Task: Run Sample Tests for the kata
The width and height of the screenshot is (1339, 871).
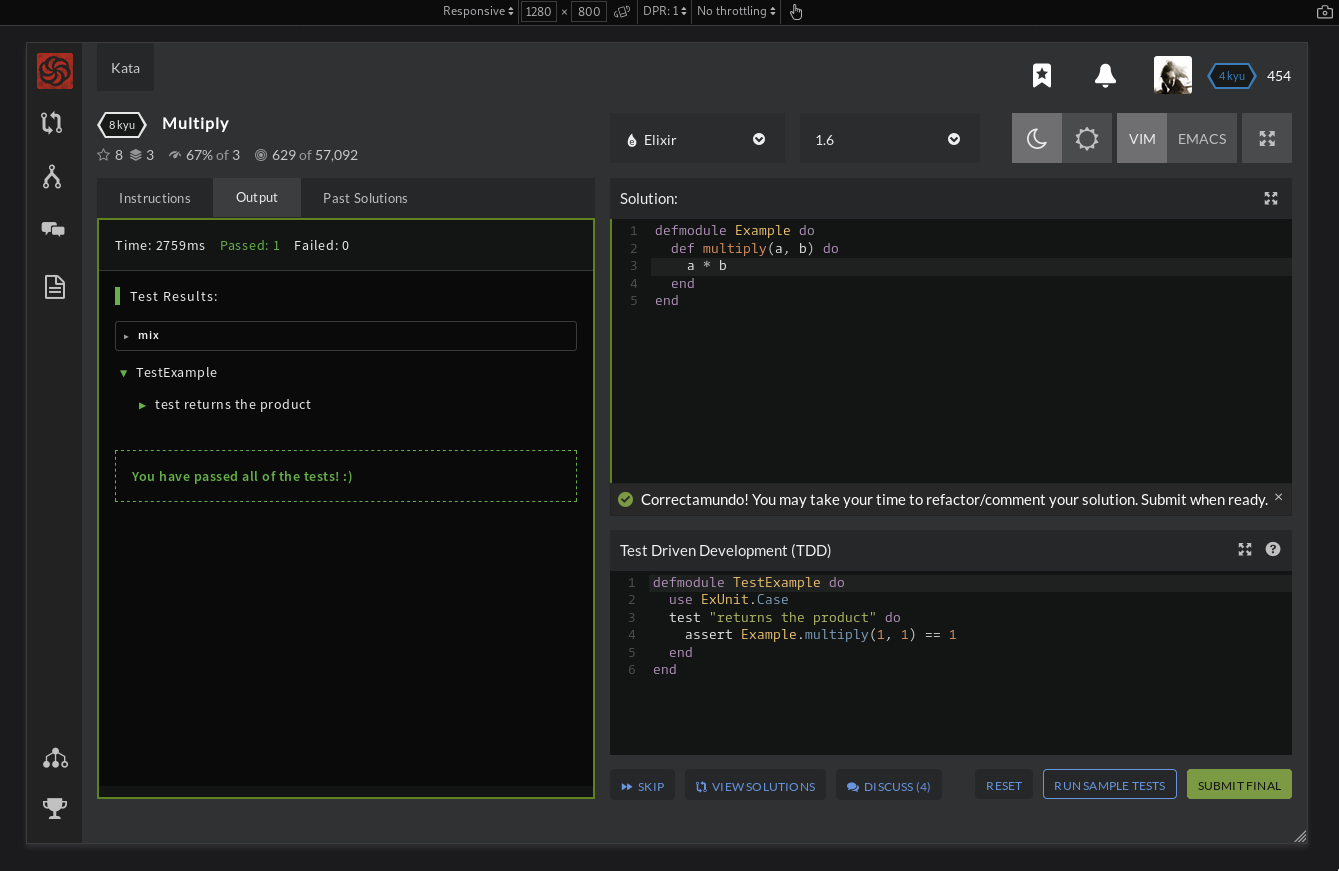Action: coord(1109,784)
